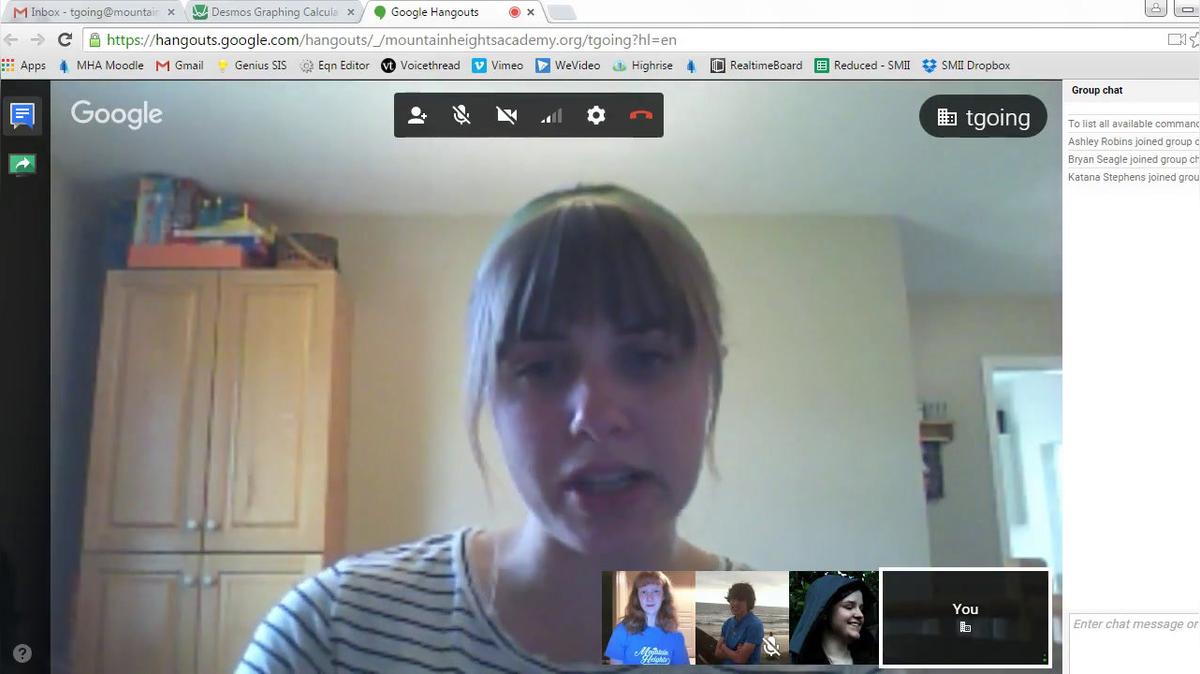
Task: Close the Inbox browser tab
Action: pyautogui.click(x=170, y=12)
